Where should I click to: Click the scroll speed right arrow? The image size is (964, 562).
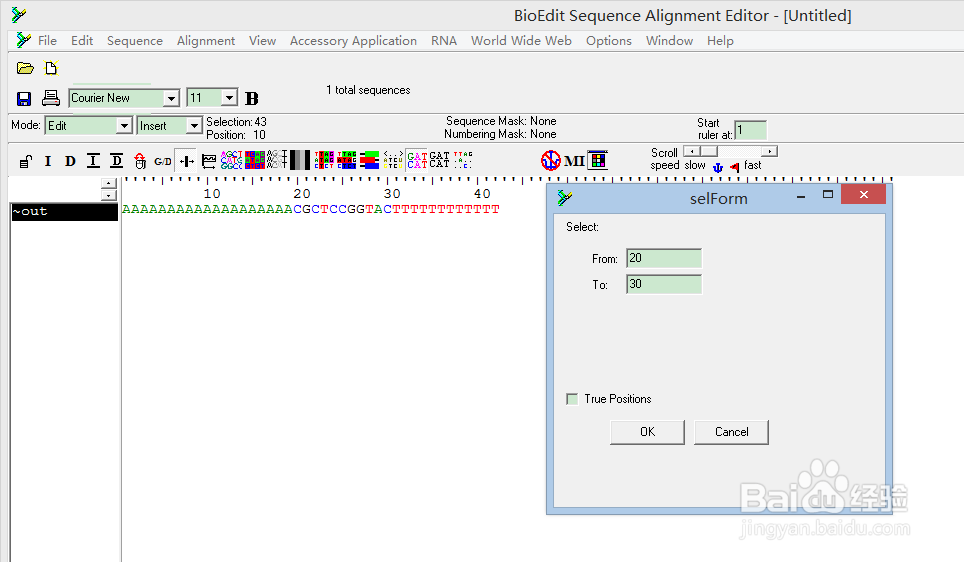[769, 151]
